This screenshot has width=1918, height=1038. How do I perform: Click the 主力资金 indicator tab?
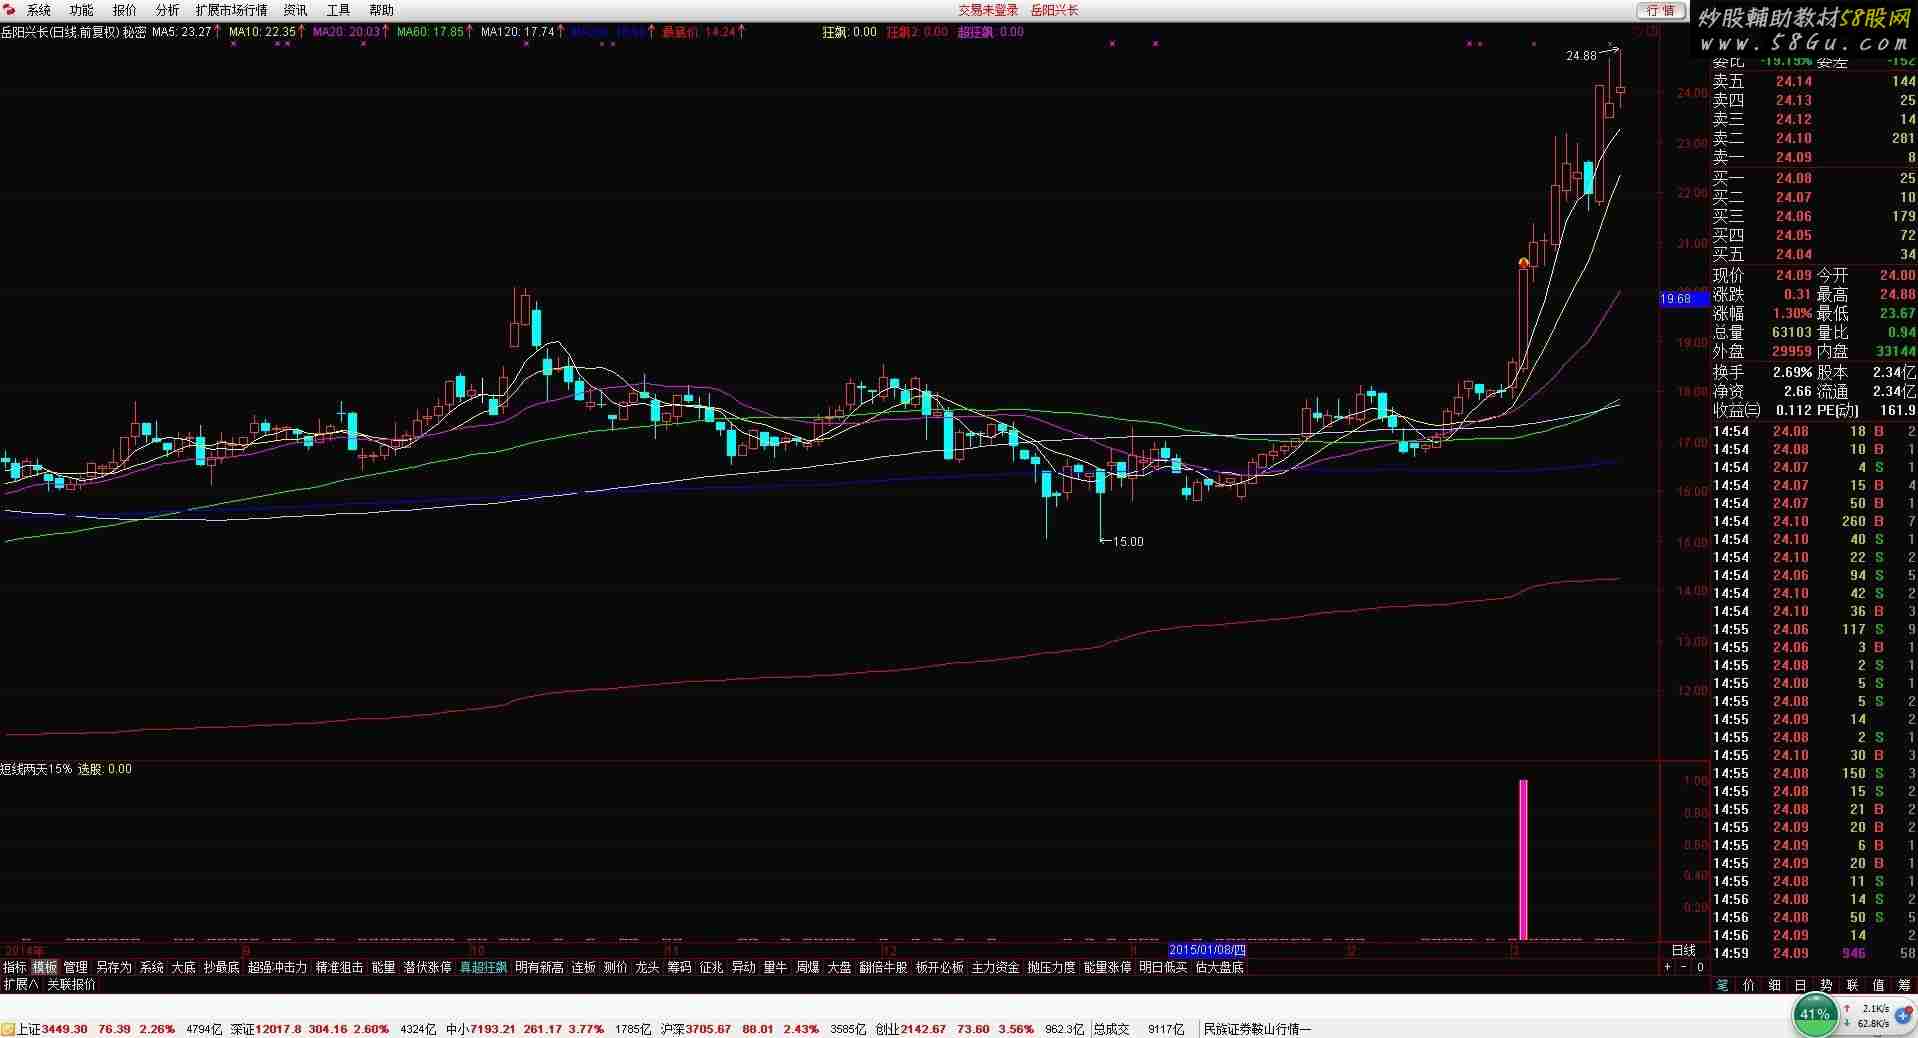[995, 967]
